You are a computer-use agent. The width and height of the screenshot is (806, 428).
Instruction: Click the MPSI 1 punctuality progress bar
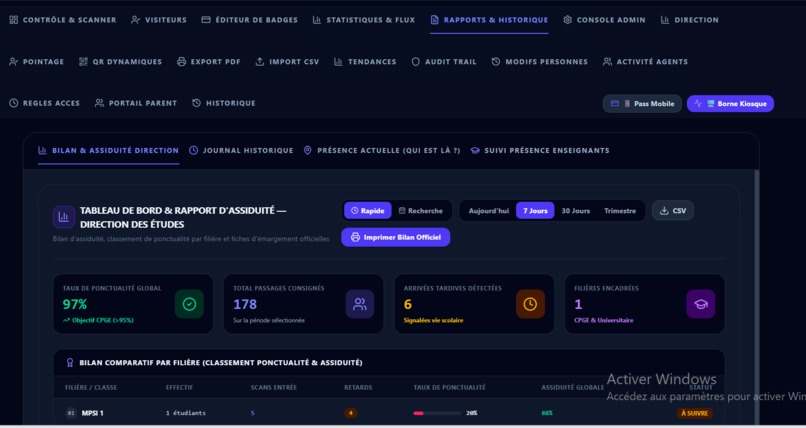point(437,413)
